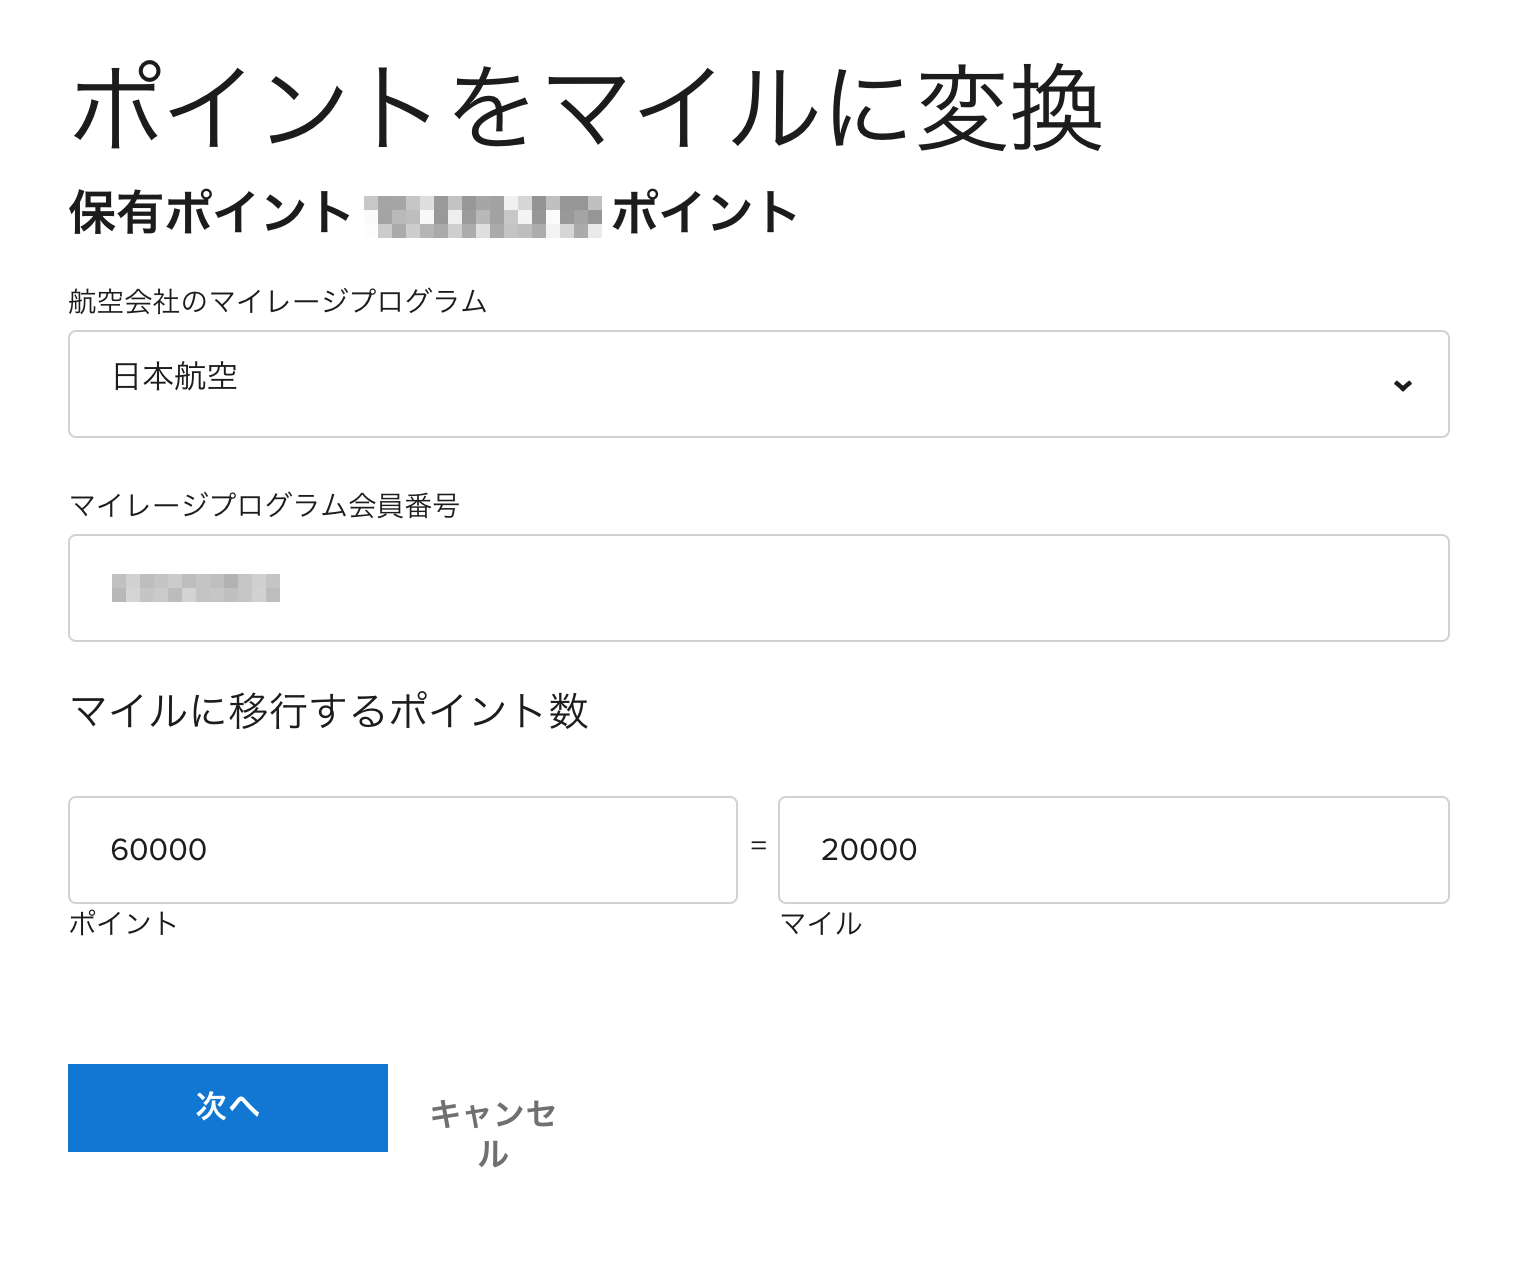Viewport: 1534px width, 1264px height.
Task: Select the 日本航空 text in dropdown
Action: 174,377
